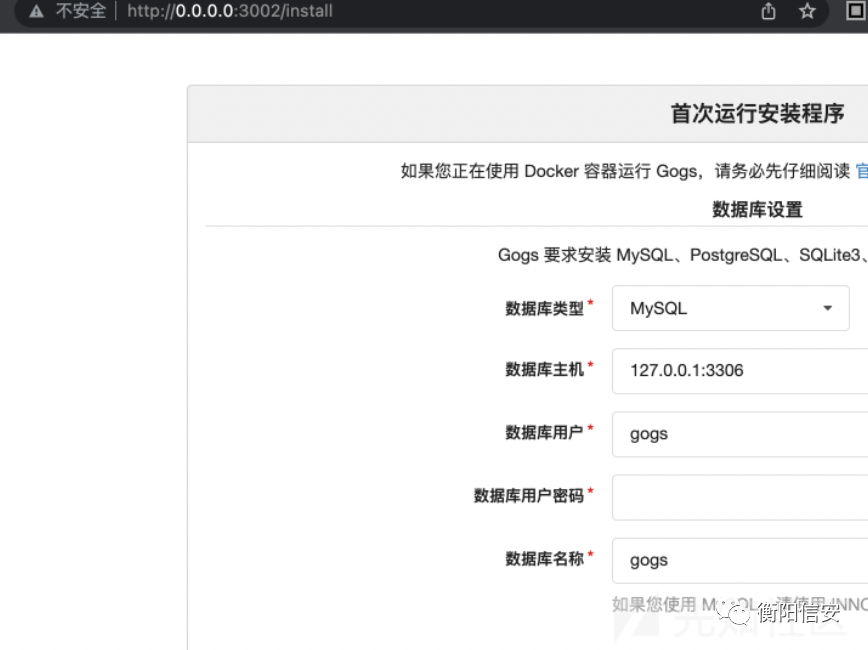The image size is (868, 650).
Task: Click the 数据库主机 label
Action: click(x=545, y=369)
